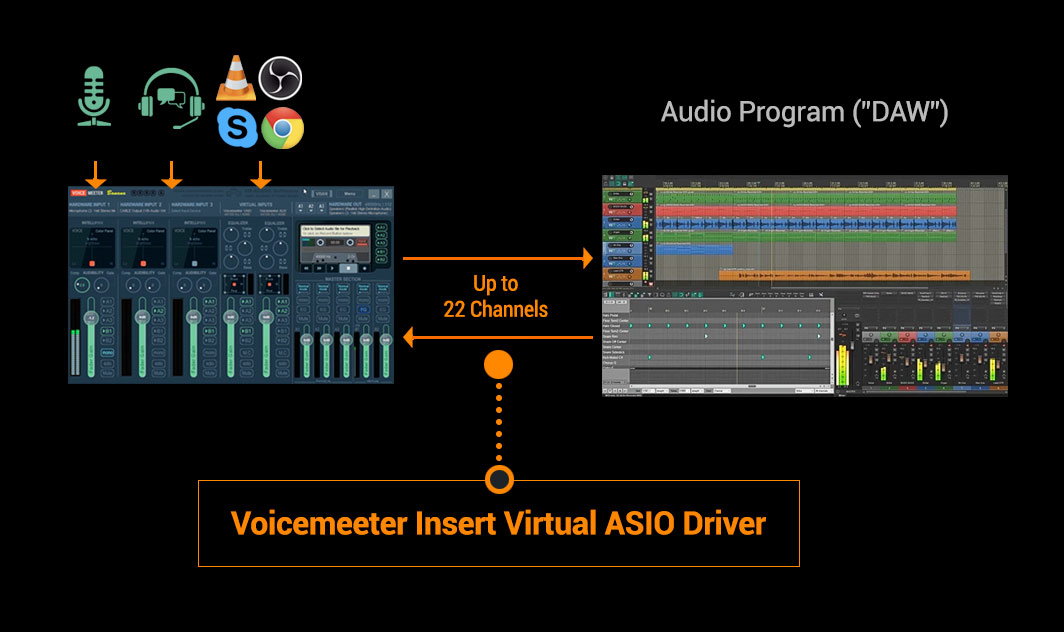
Task: Click the VLC cone icon
Action: point(235,78)
